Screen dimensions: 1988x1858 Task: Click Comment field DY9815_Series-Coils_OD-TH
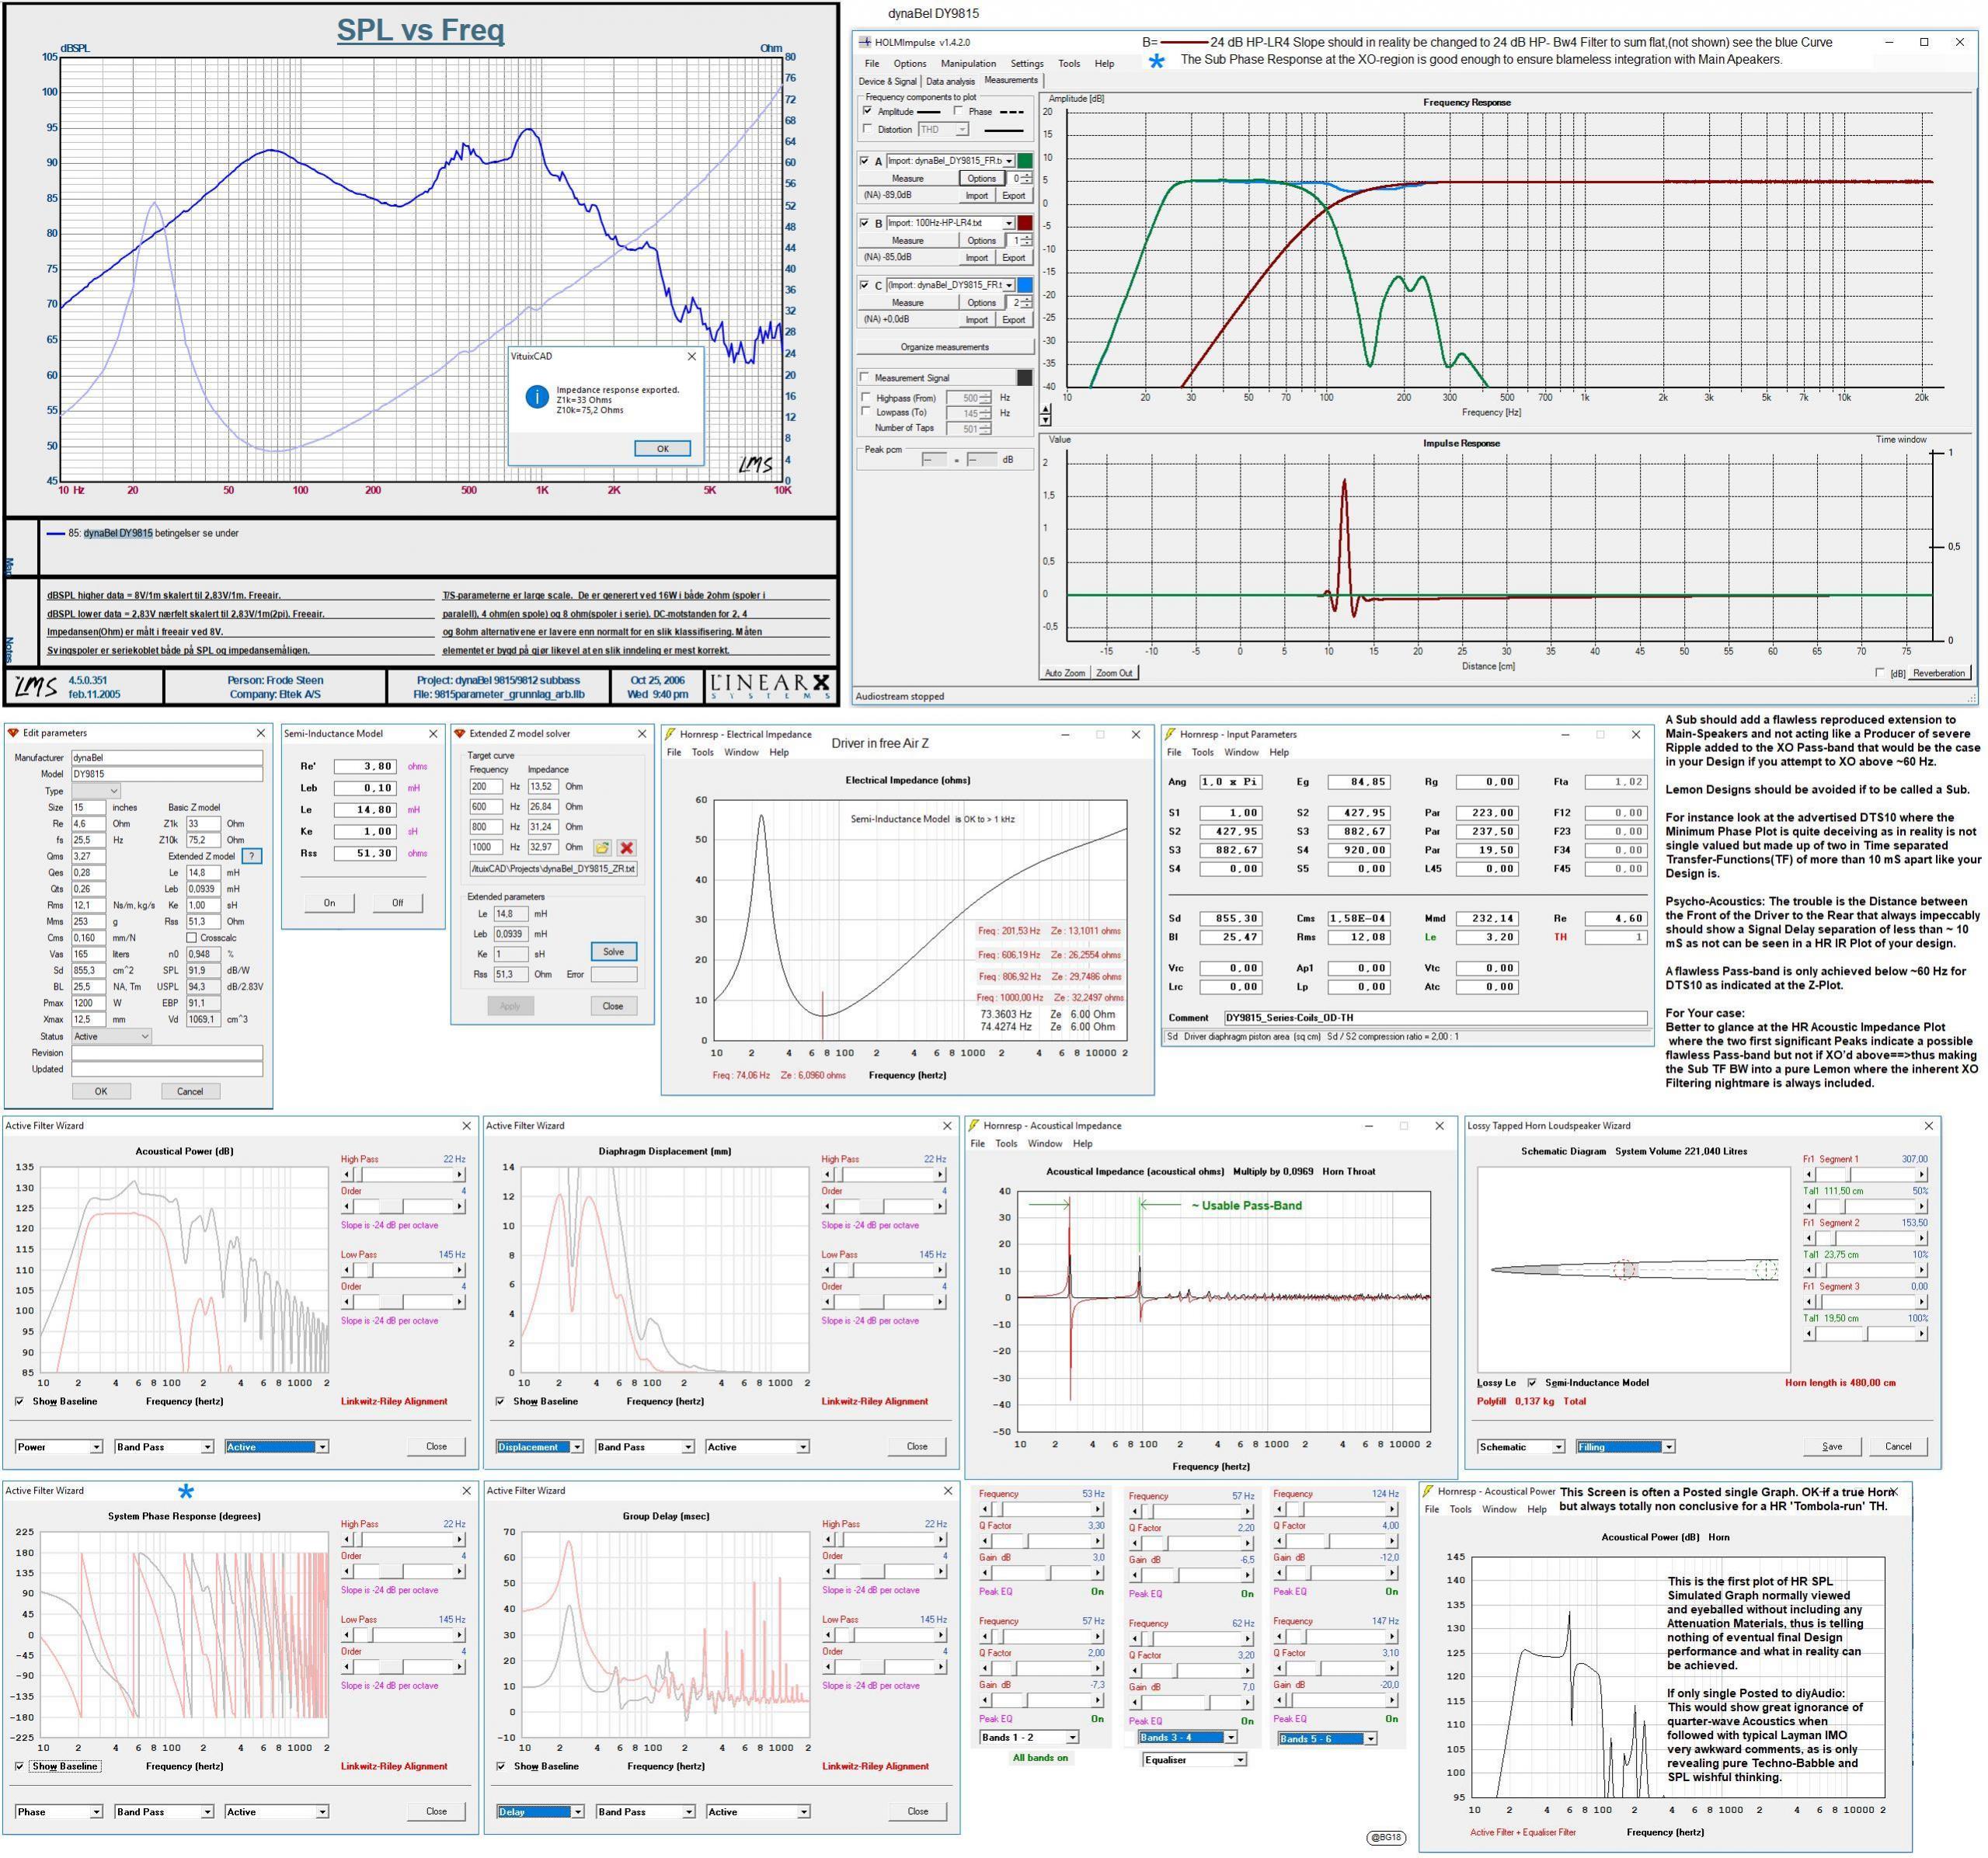1436,1017
